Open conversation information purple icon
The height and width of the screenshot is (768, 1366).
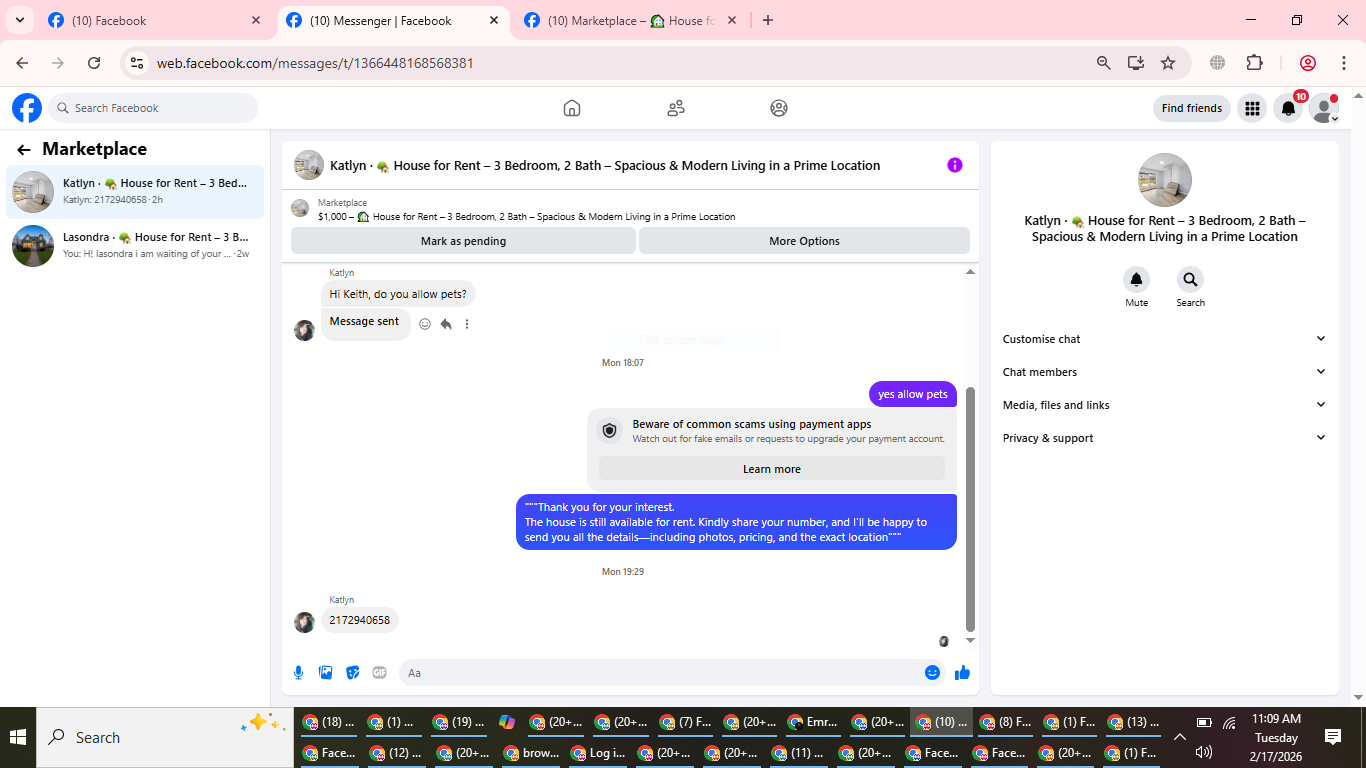(x=955, y=165)
